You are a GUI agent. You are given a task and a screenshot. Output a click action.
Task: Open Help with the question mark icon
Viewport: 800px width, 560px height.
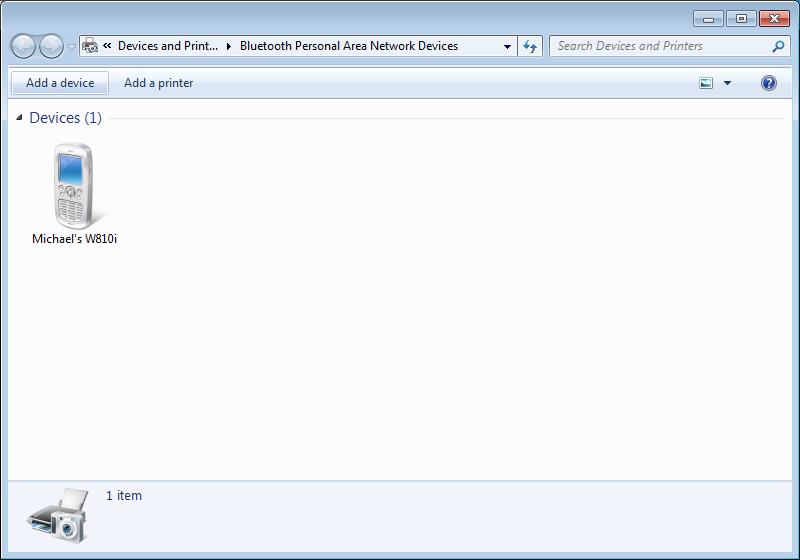click(769, 83)
